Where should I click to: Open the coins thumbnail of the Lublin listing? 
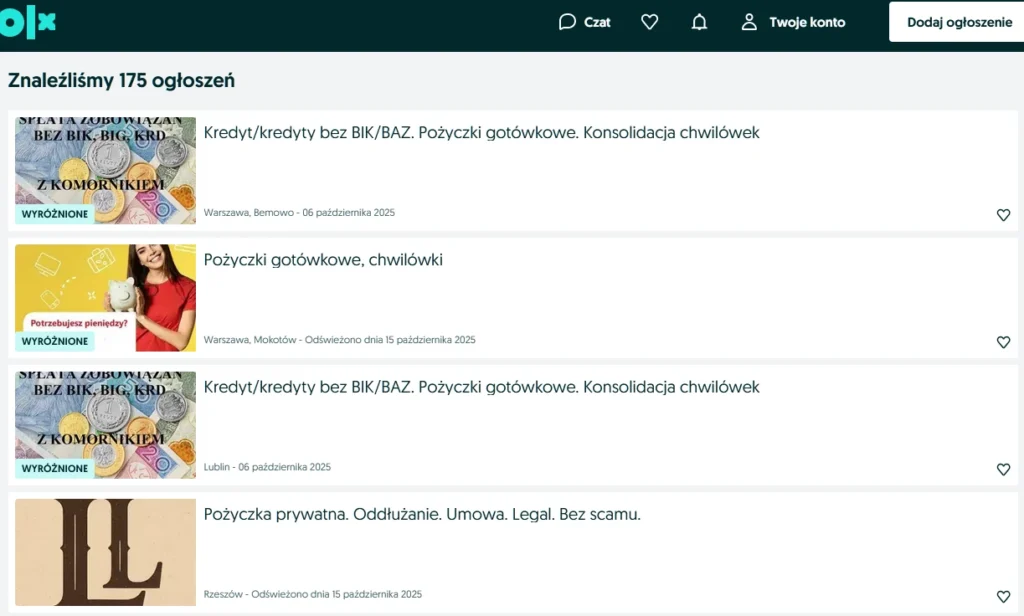(x=106, y=420)
